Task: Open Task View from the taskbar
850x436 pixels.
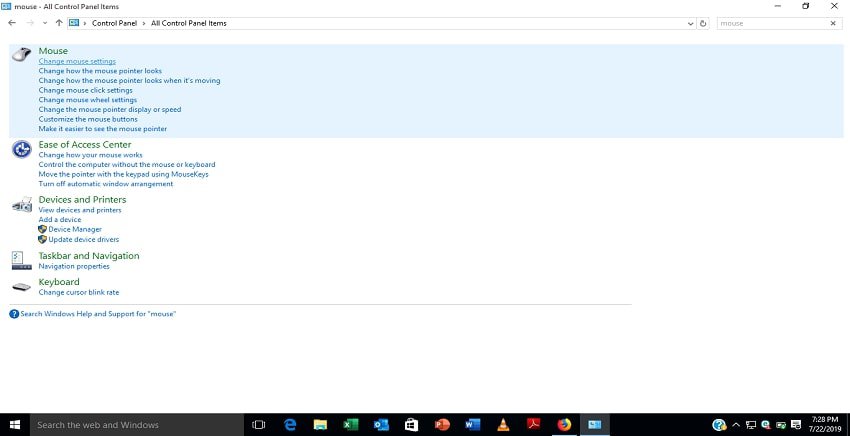Action: (259, 425)
